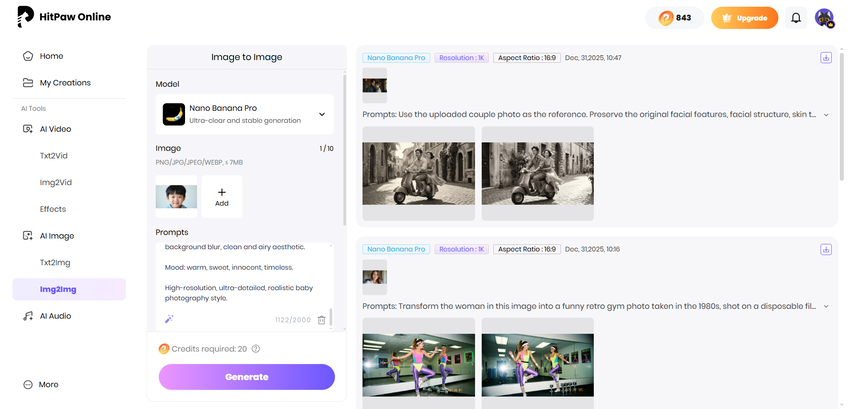This screenshot has height=409, width=854.
Task: Click 'Credits required: 20' text
Action: click(x=209, y=349)
